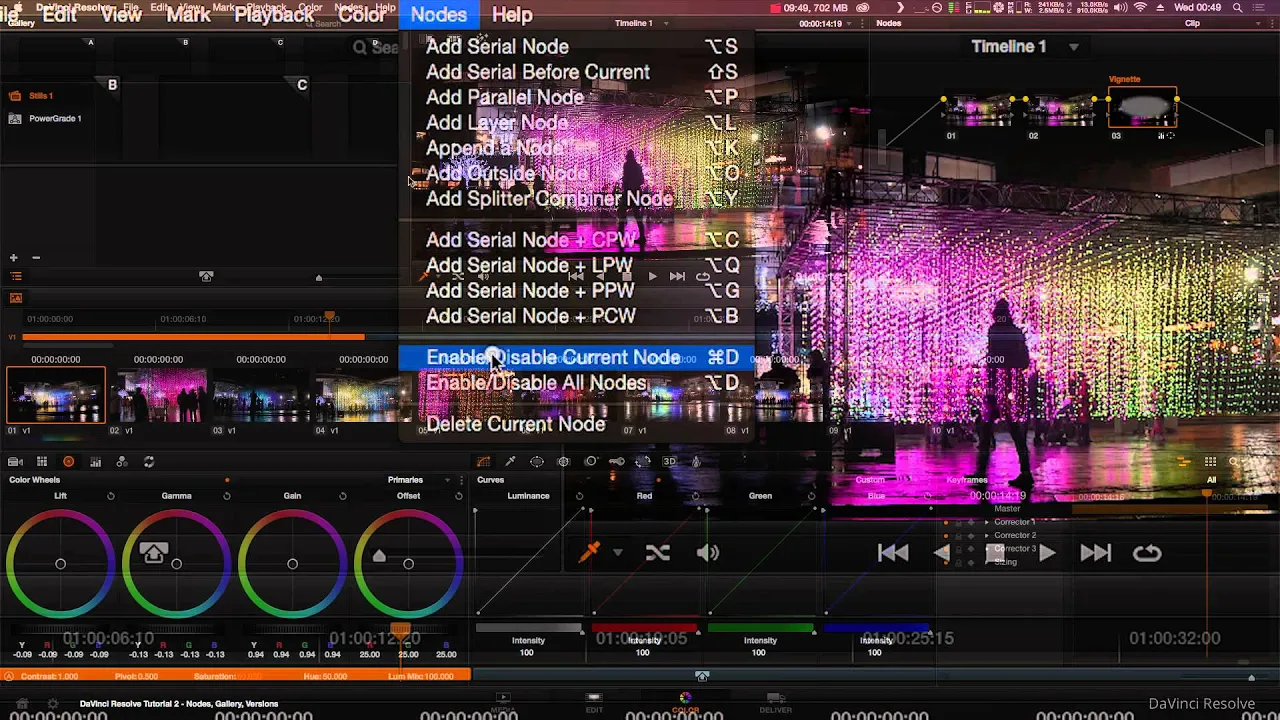The height and width of the screenshot is (720, 1280).
Task: Reset the Gamma color wheel
Action: point(227,496)
